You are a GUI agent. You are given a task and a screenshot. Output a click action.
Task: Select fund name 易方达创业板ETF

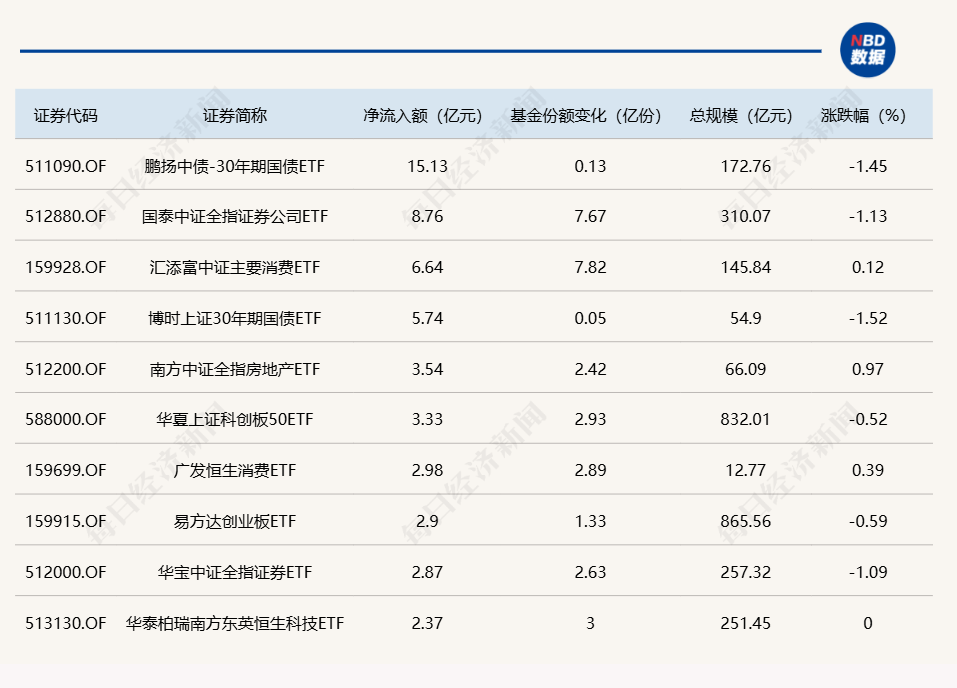point(235,521)
